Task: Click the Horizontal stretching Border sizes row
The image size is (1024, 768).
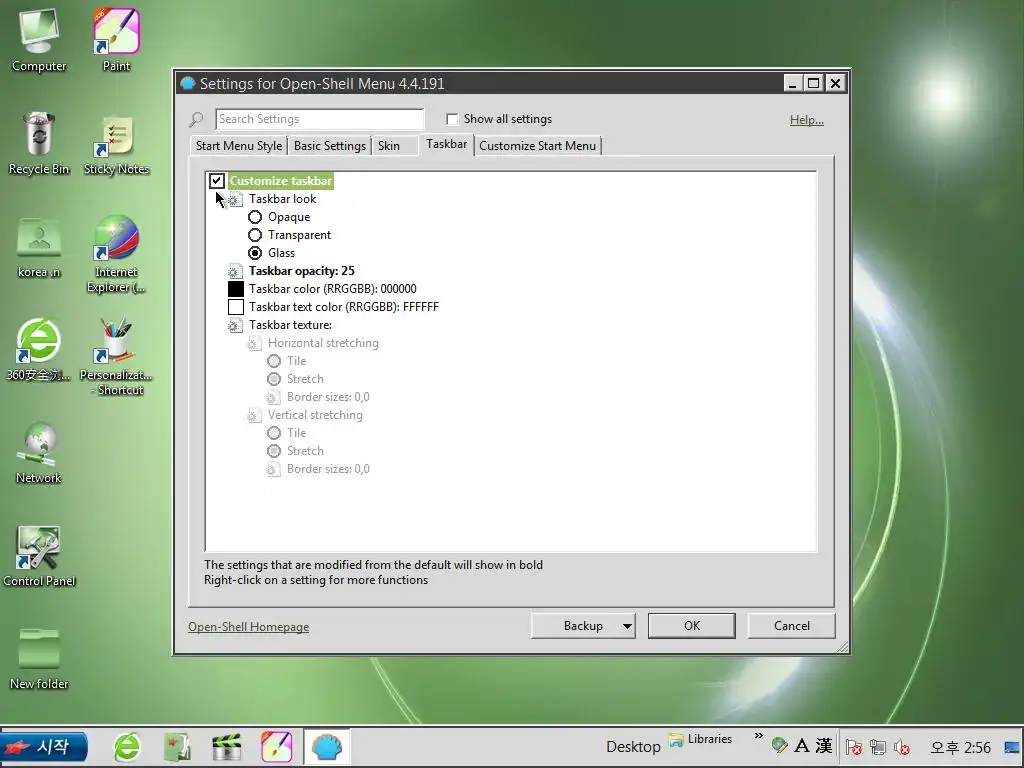Action: pos(328,397)
